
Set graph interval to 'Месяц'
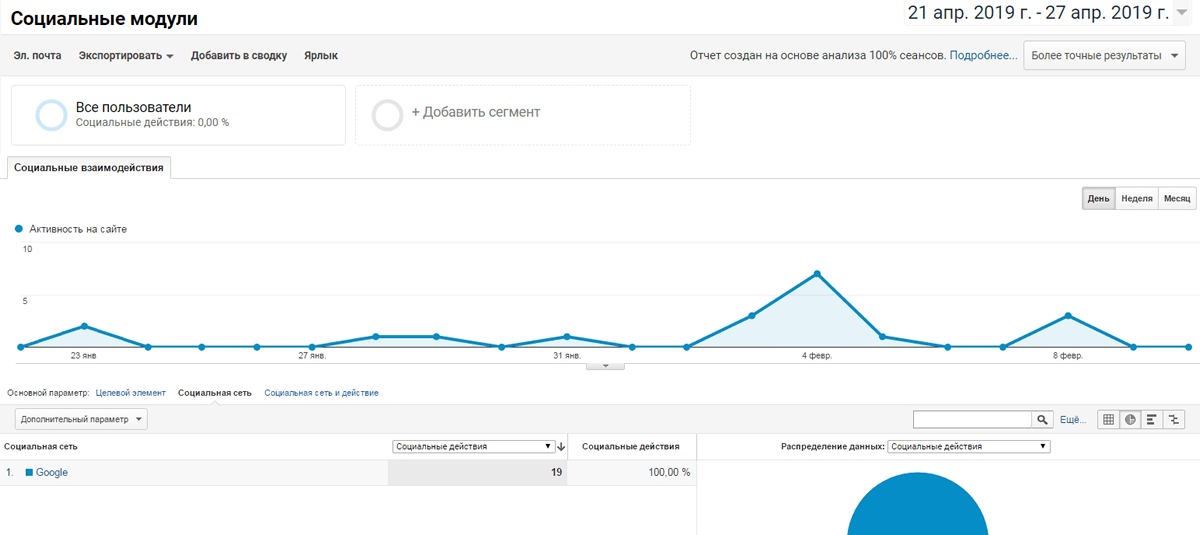(1177, 198)
